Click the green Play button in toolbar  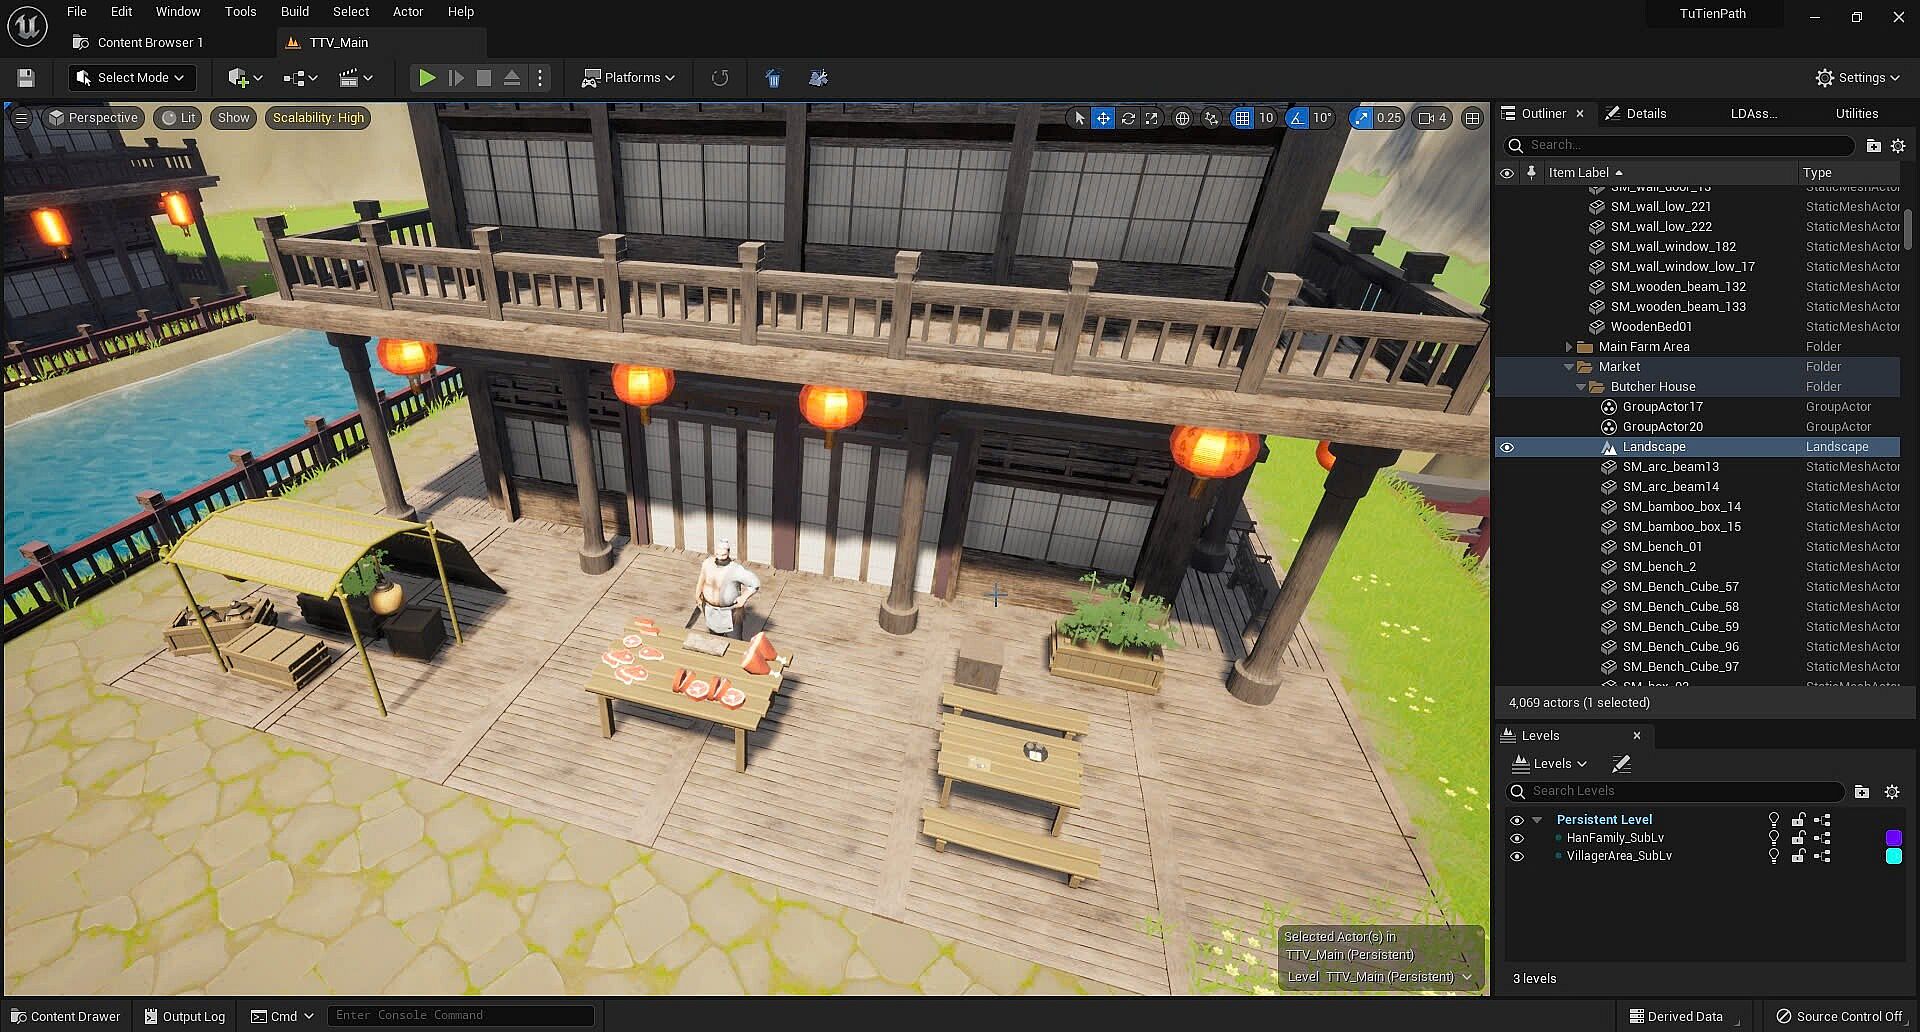coord(426,78)
